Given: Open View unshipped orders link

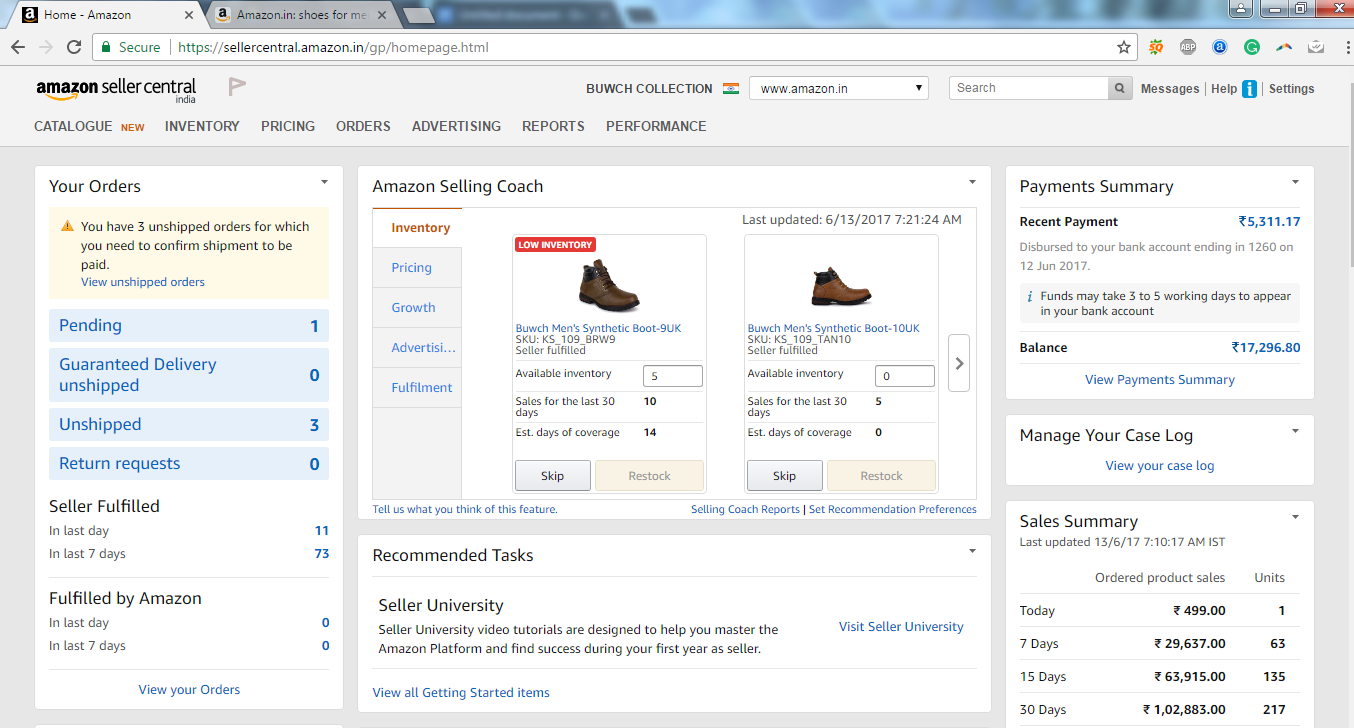Looking at the screenshot, I should [x=143, y=282].
